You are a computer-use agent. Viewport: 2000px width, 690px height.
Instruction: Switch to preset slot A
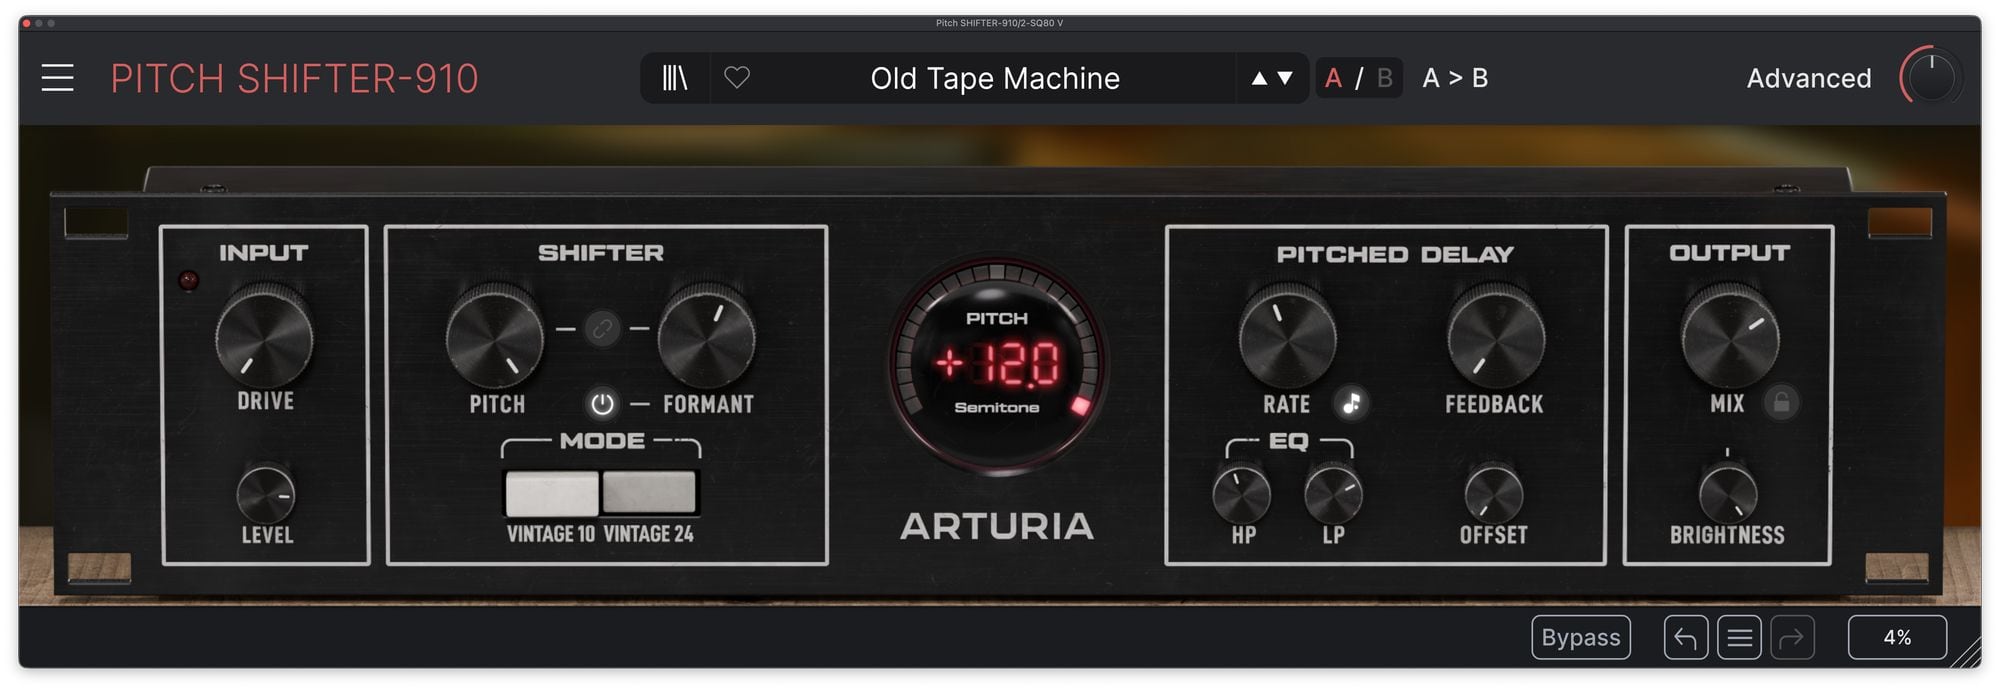1333,78
